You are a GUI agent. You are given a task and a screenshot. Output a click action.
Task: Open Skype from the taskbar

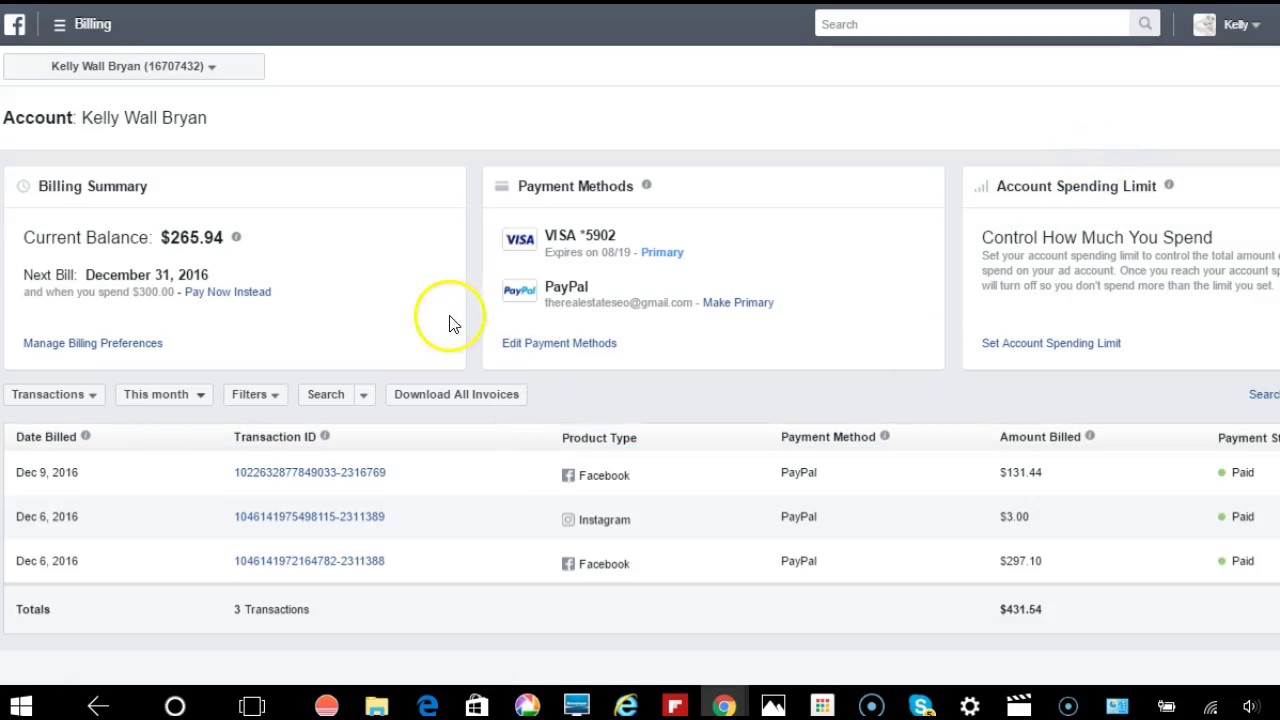(921, 706)
